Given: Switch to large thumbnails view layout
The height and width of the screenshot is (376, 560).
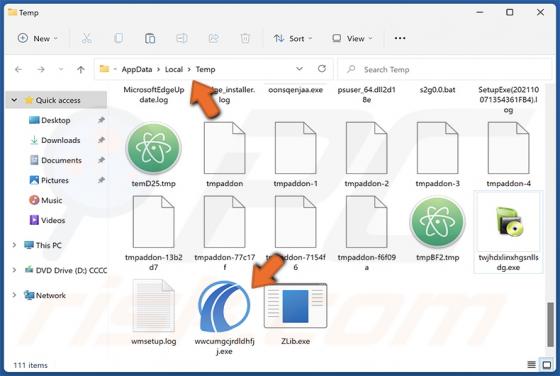Looking at the screenshot, I should click(547, 364).
